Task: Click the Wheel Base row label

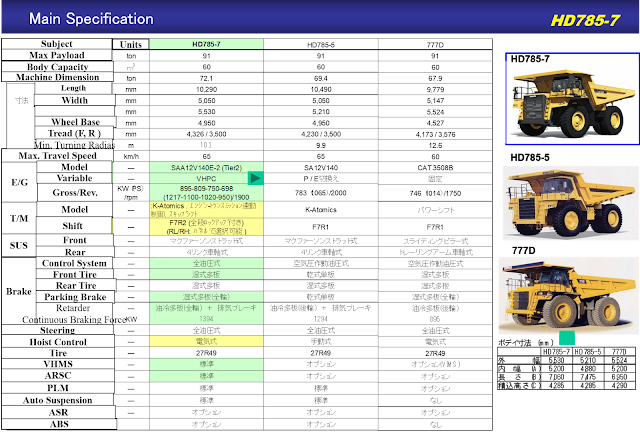Action: (76, 122)
